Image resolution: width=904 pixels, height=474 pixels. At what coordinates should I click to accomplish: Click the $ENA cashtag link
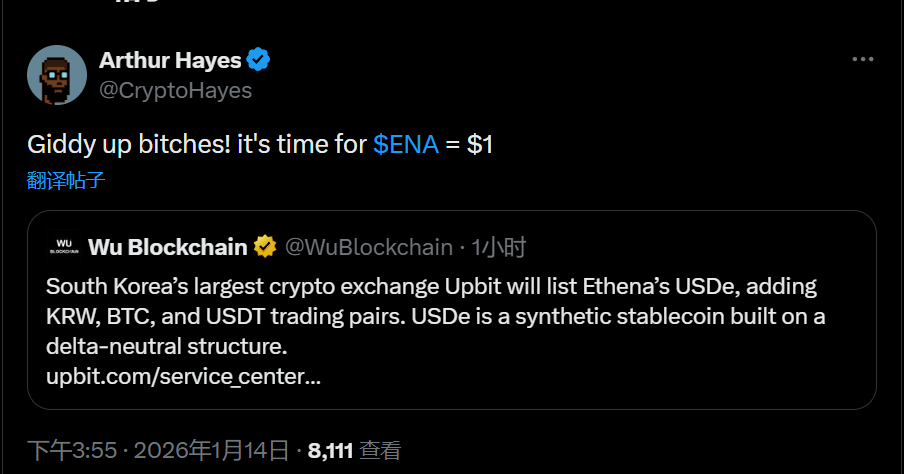[x=405, y=144]
